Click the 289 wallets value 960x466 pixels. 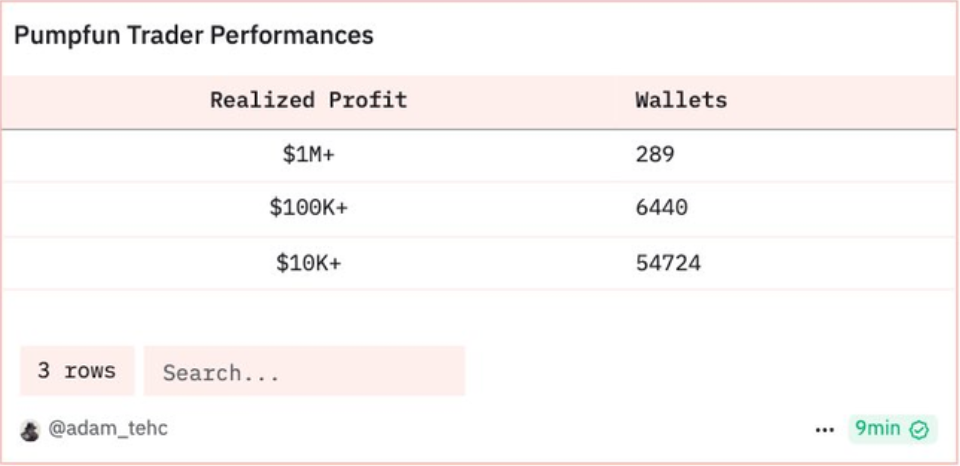tap(655, 155)
